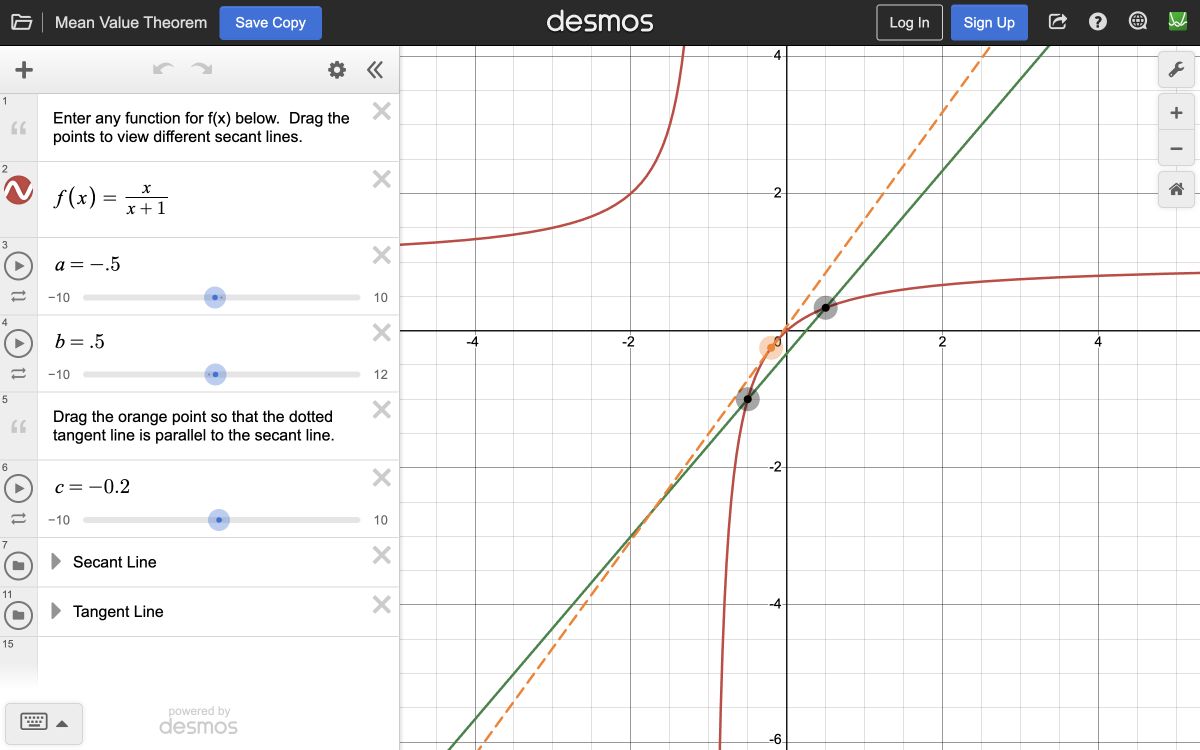Open expression list settings gear
1200x750 pixels.
337,70
